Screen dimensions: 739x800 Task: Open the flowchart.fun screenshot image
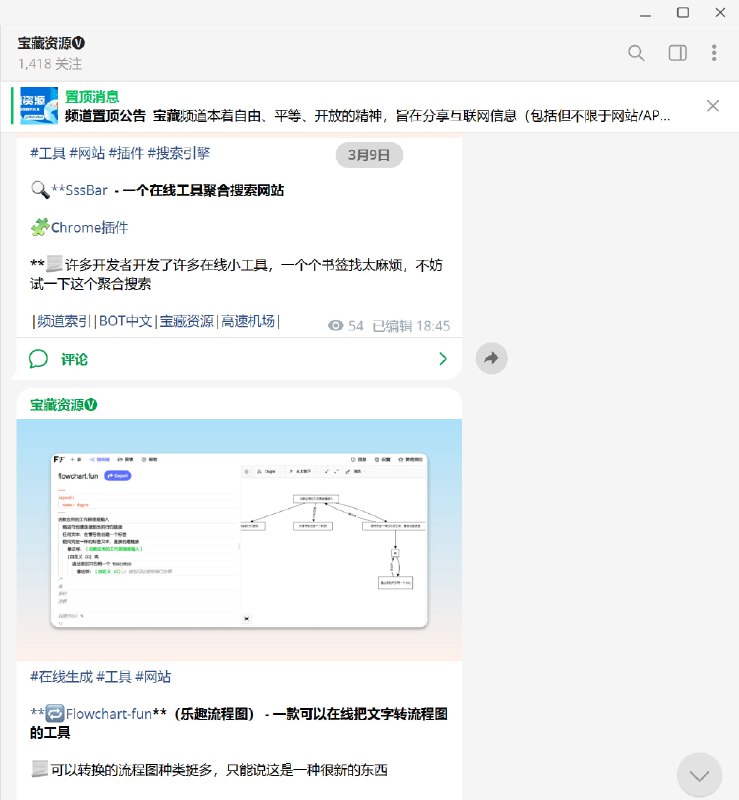pyautogui.click(x=239, y=540)
